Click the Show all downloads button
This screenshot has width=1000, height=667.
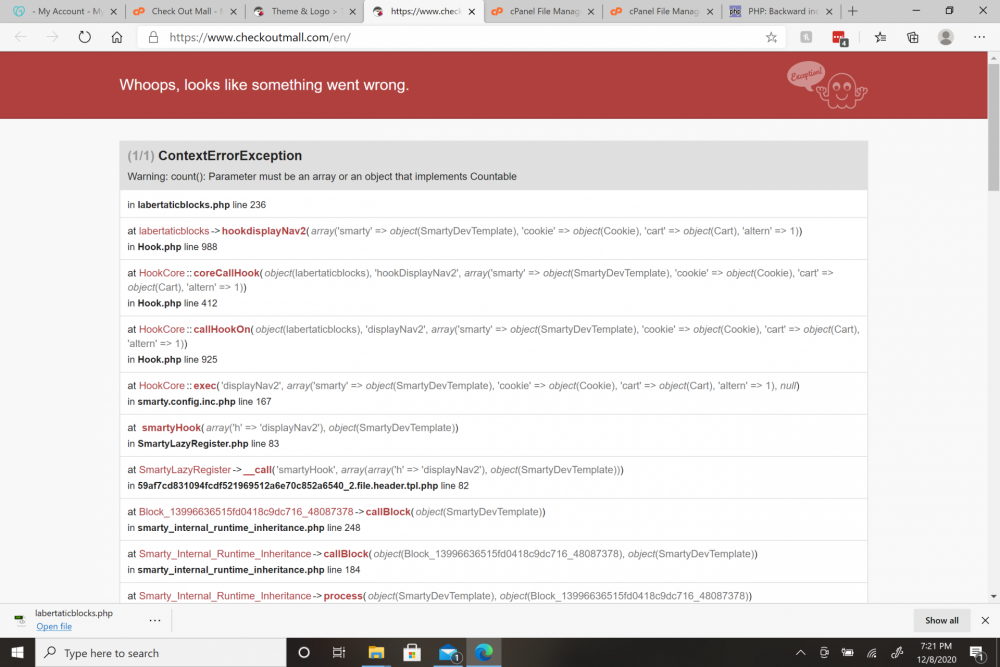(x=940, y=619)
